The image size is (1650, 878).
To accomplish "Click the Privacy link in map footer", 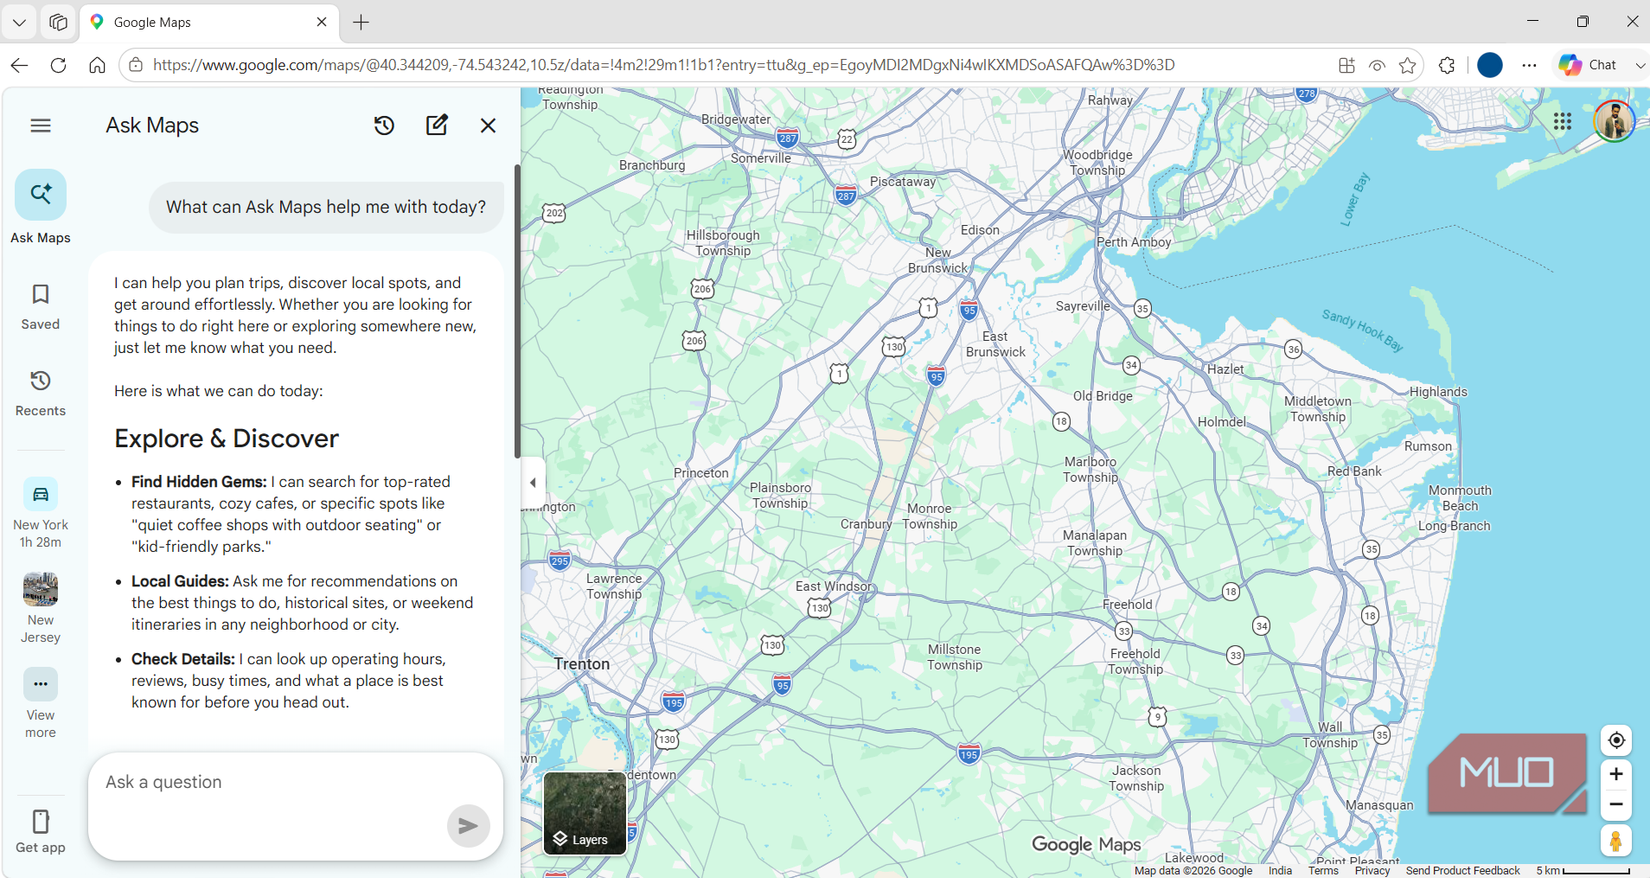I will 1372,871.
